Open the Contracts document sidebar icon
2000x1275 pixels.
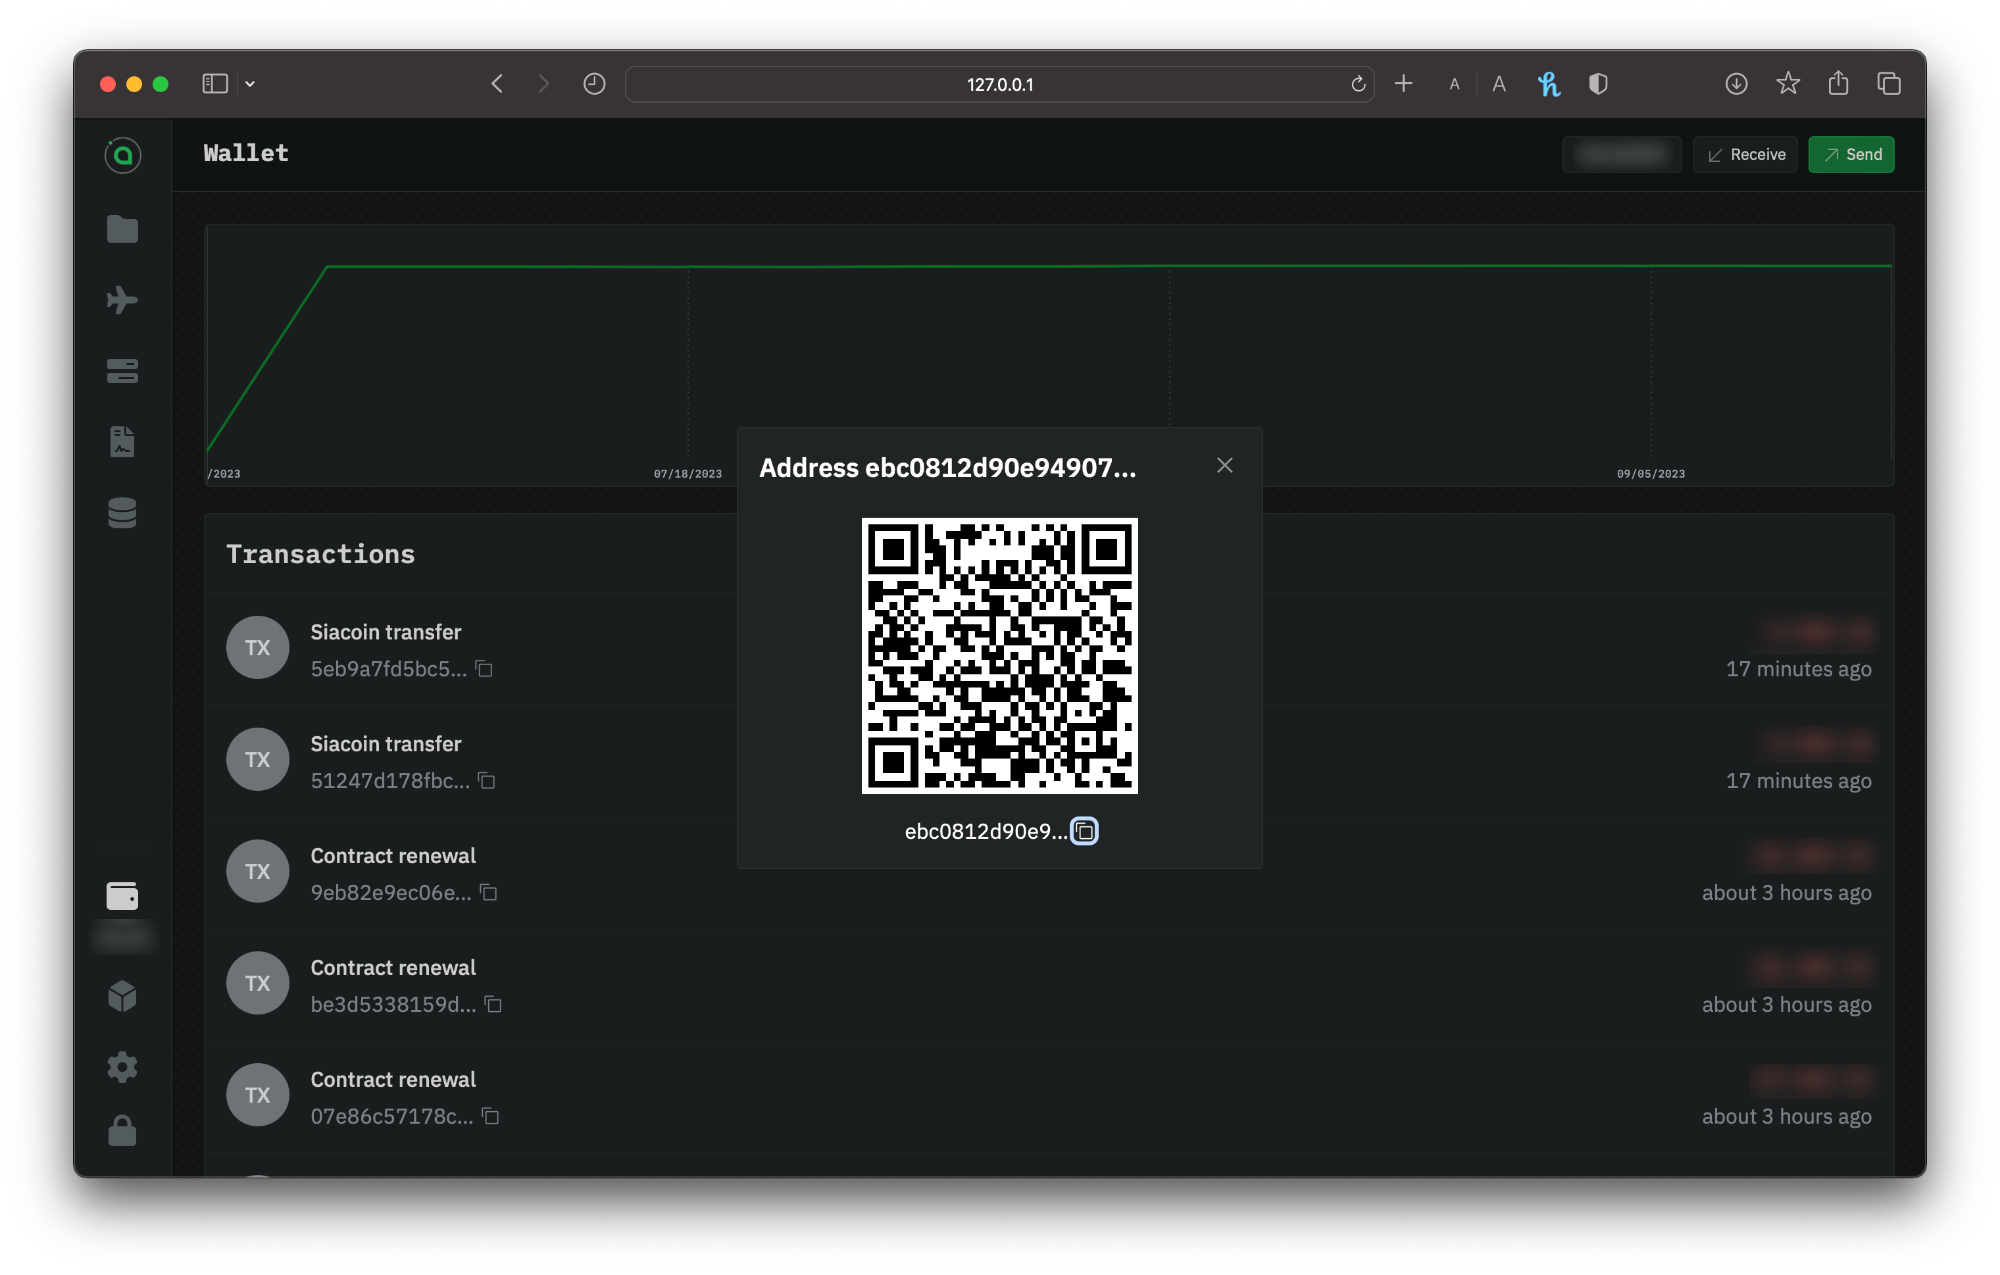pyautogui.click(x=122, y=441)
